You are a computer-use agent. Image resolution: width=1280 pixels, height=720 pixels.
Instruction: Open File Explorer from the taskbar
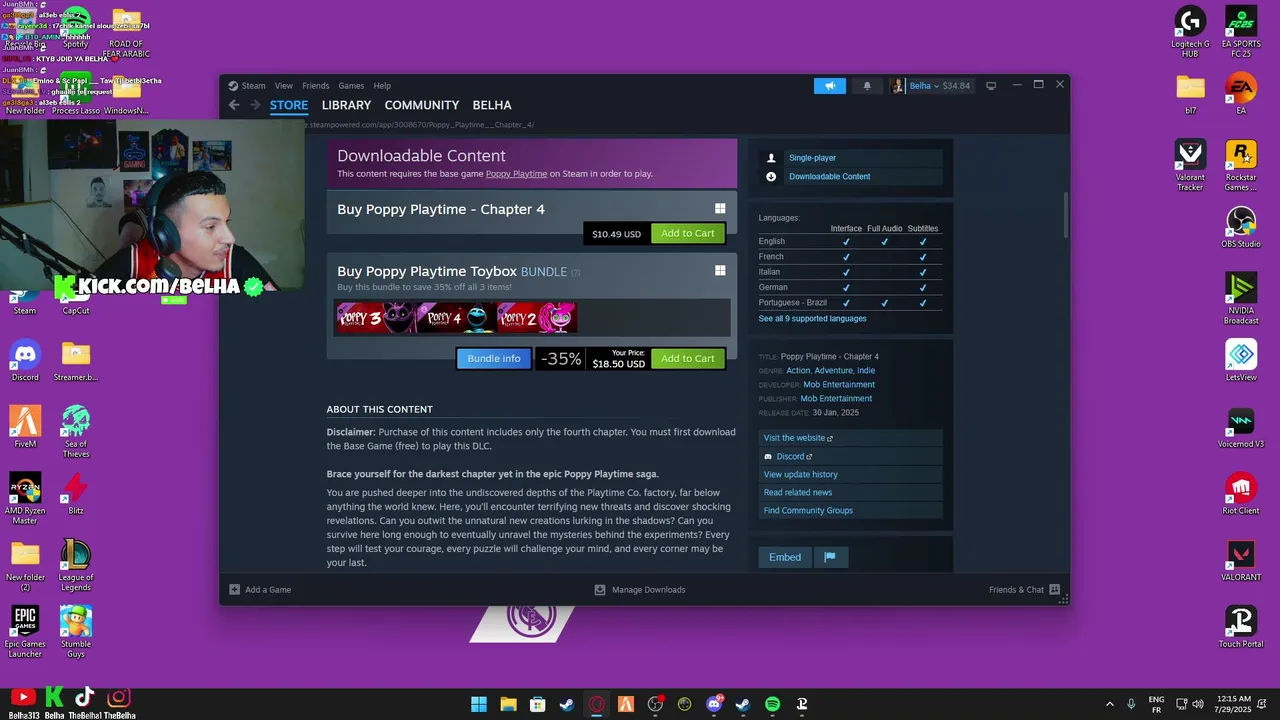508,704
